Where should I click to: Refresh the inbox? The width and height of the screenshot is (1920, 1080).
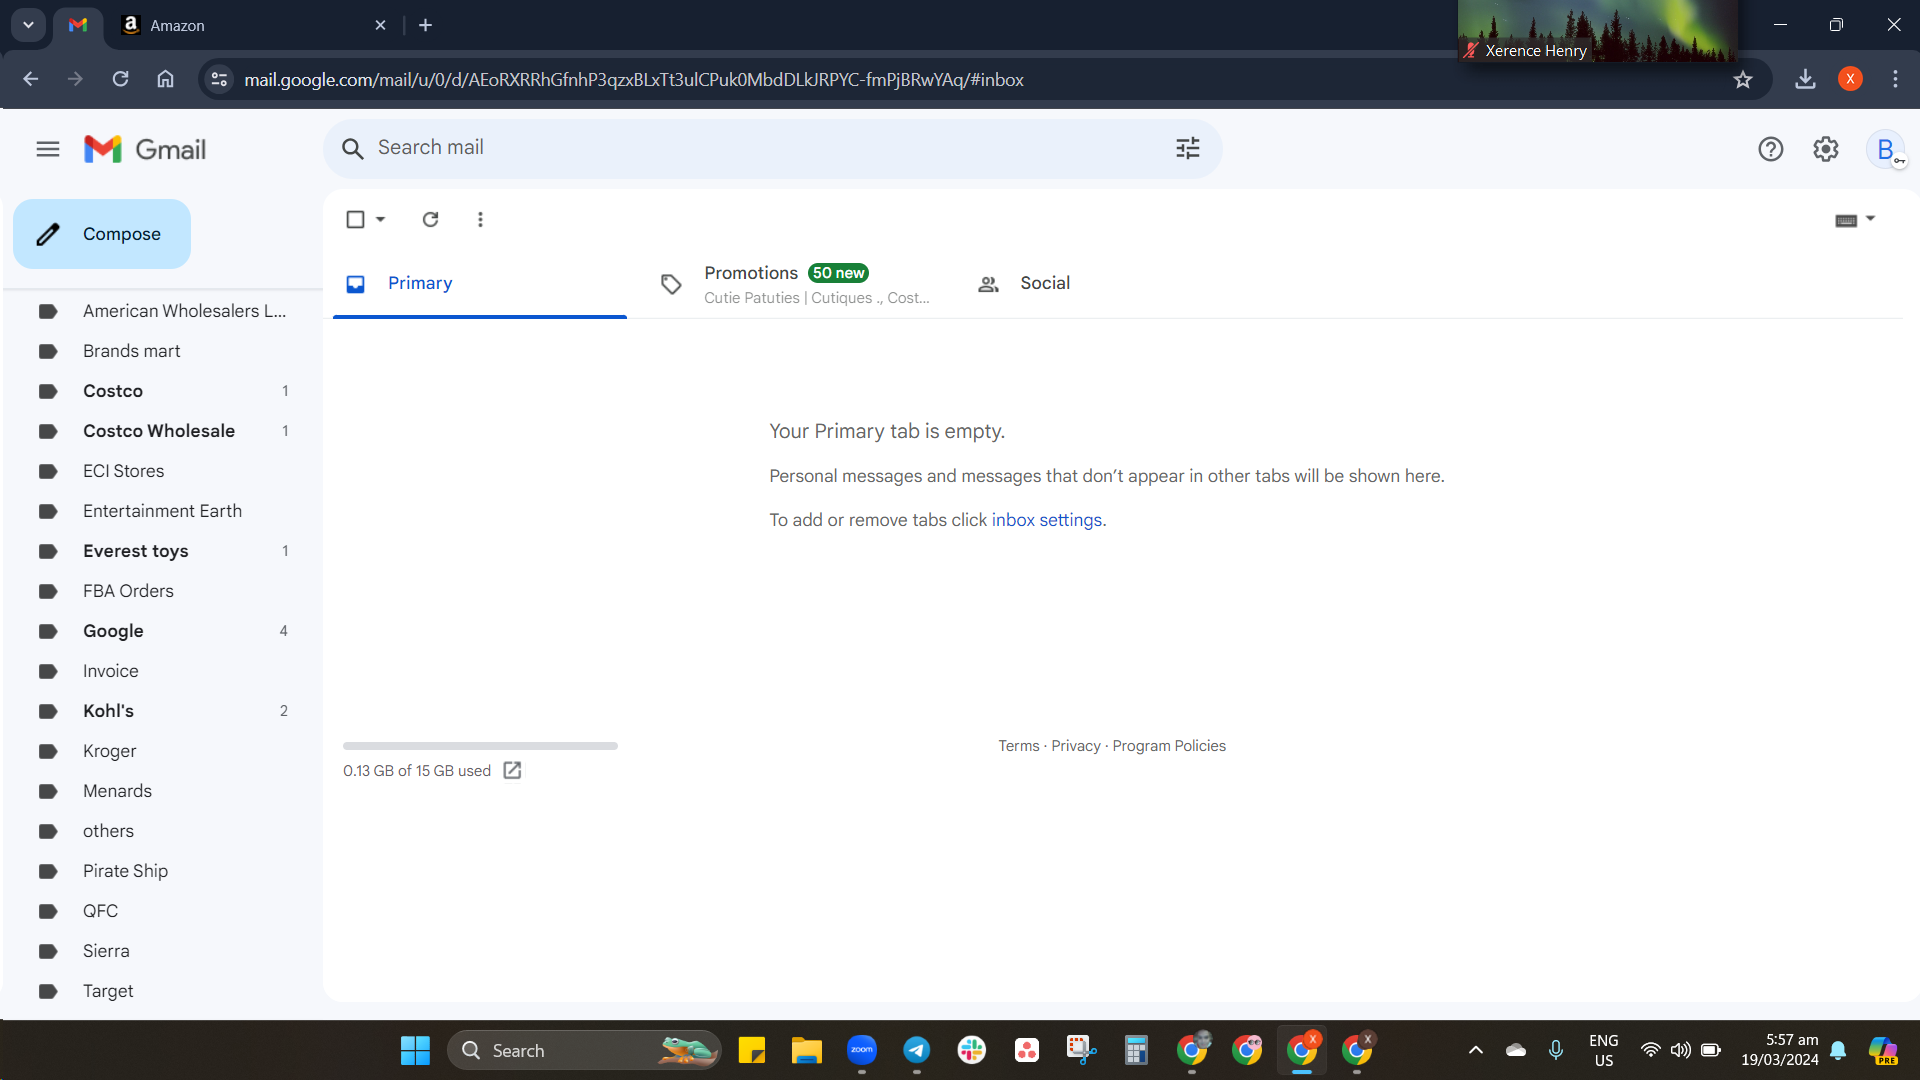430,219
